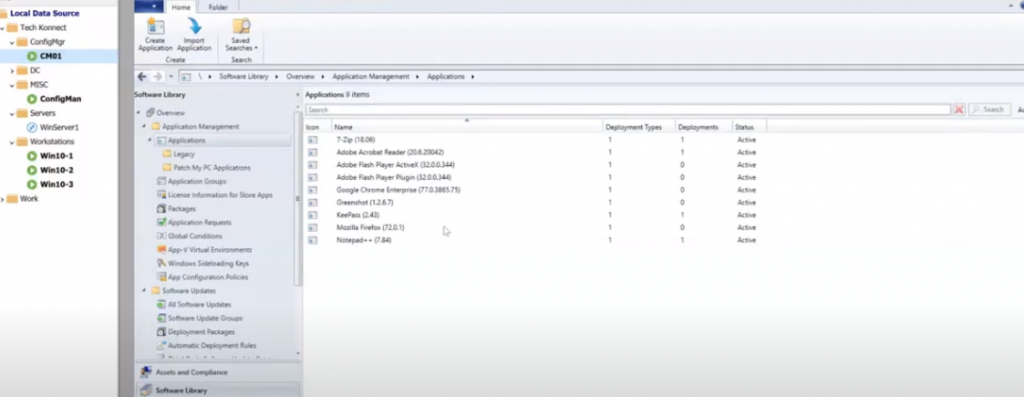
Task: Select the Automatic Deployment Rules icon
Action: 162,346
